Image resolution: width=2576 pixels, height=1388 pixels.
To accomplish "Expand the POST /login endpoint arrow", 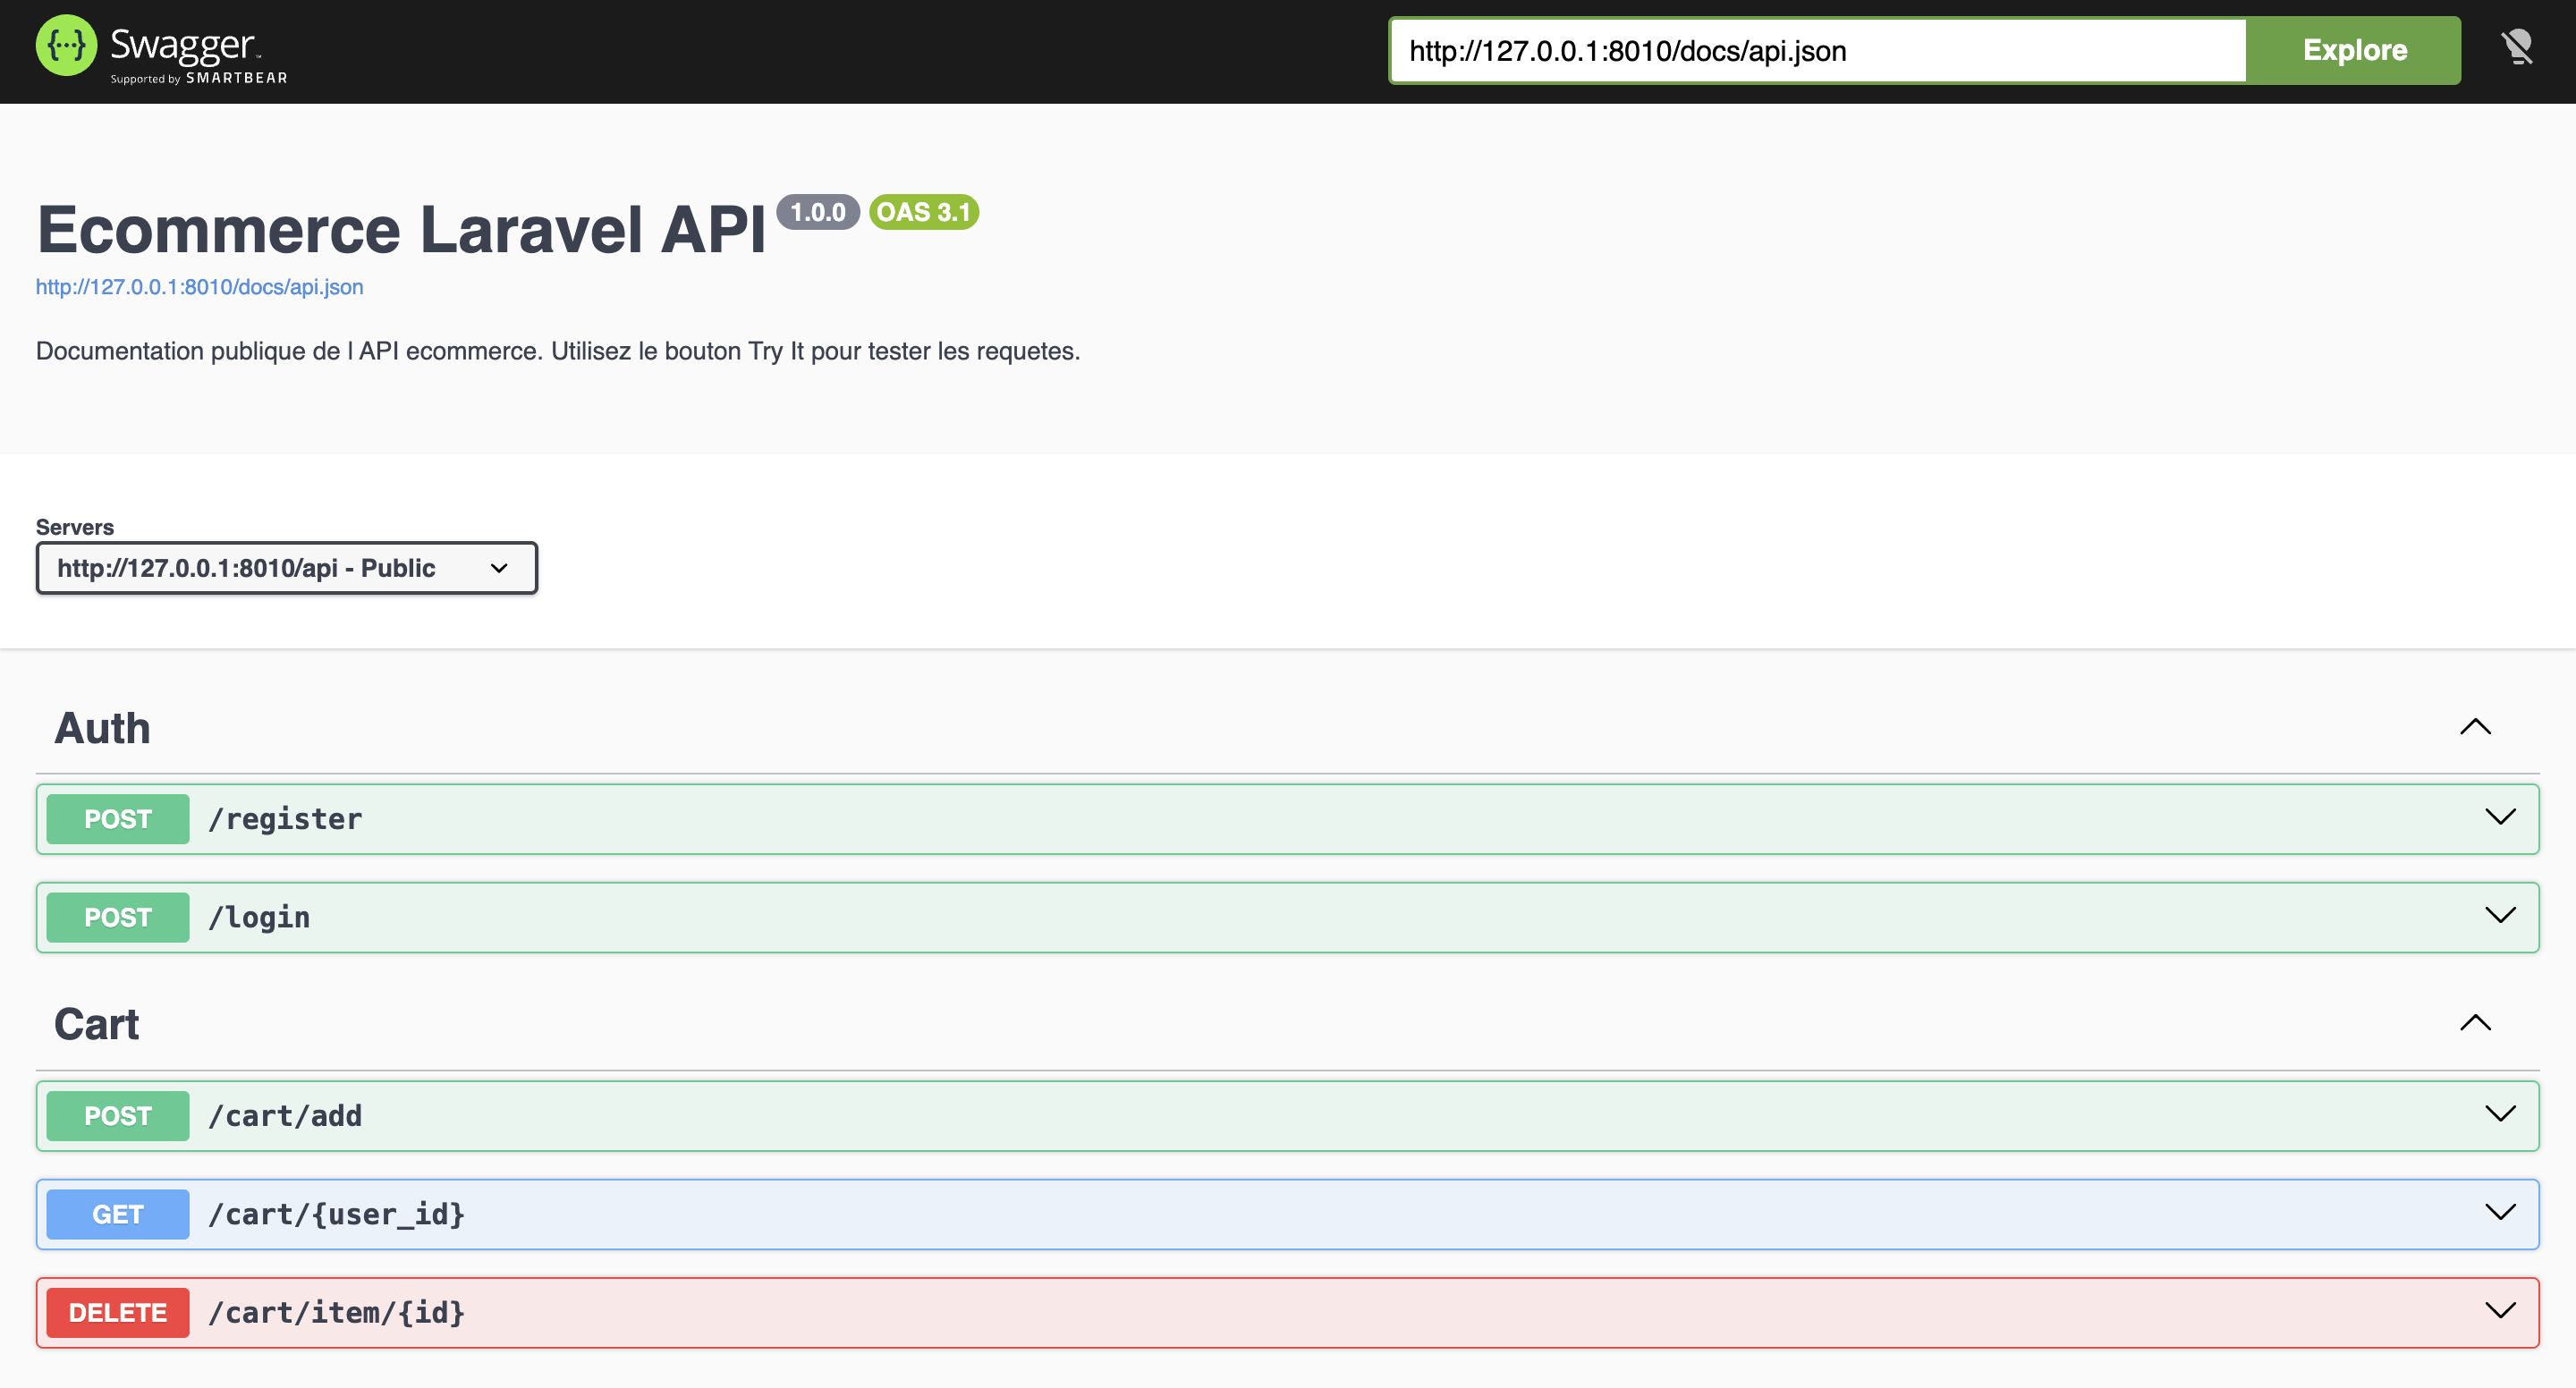I will coord(2500,916).
